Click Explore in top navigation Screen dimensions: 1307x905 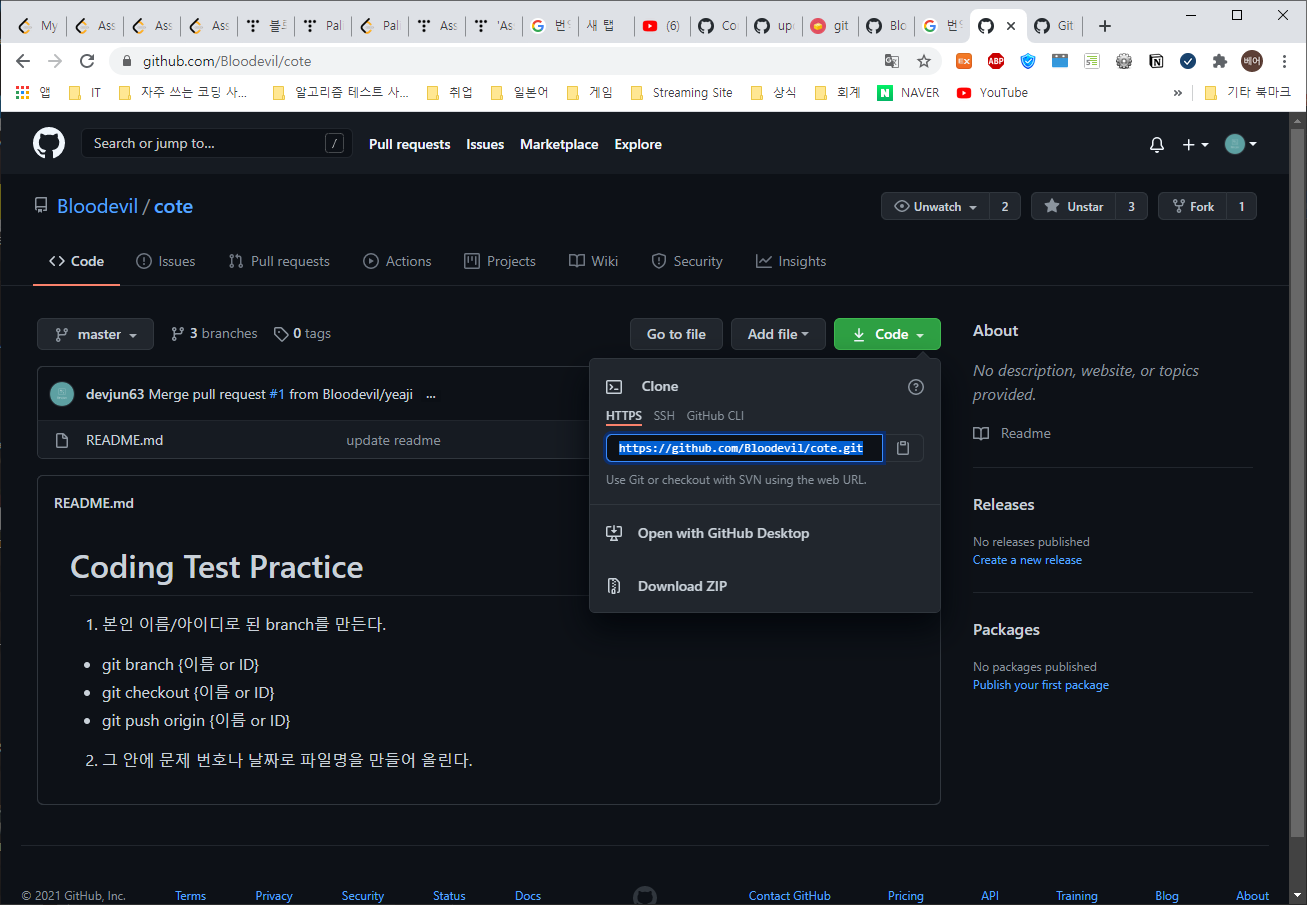click(x=638, y=144)
